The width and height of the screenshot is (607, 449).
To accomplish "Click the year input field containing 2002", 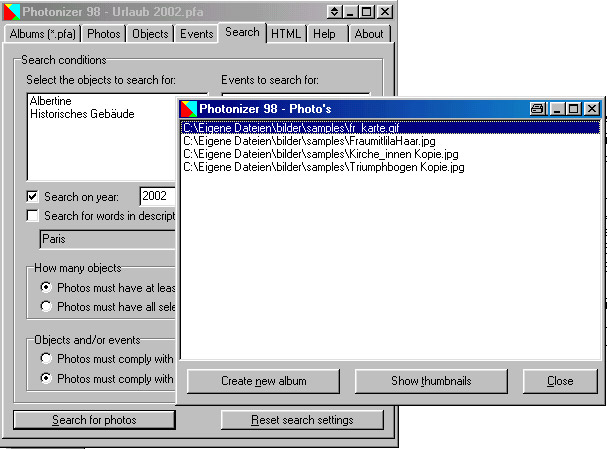I will (158, 196).
